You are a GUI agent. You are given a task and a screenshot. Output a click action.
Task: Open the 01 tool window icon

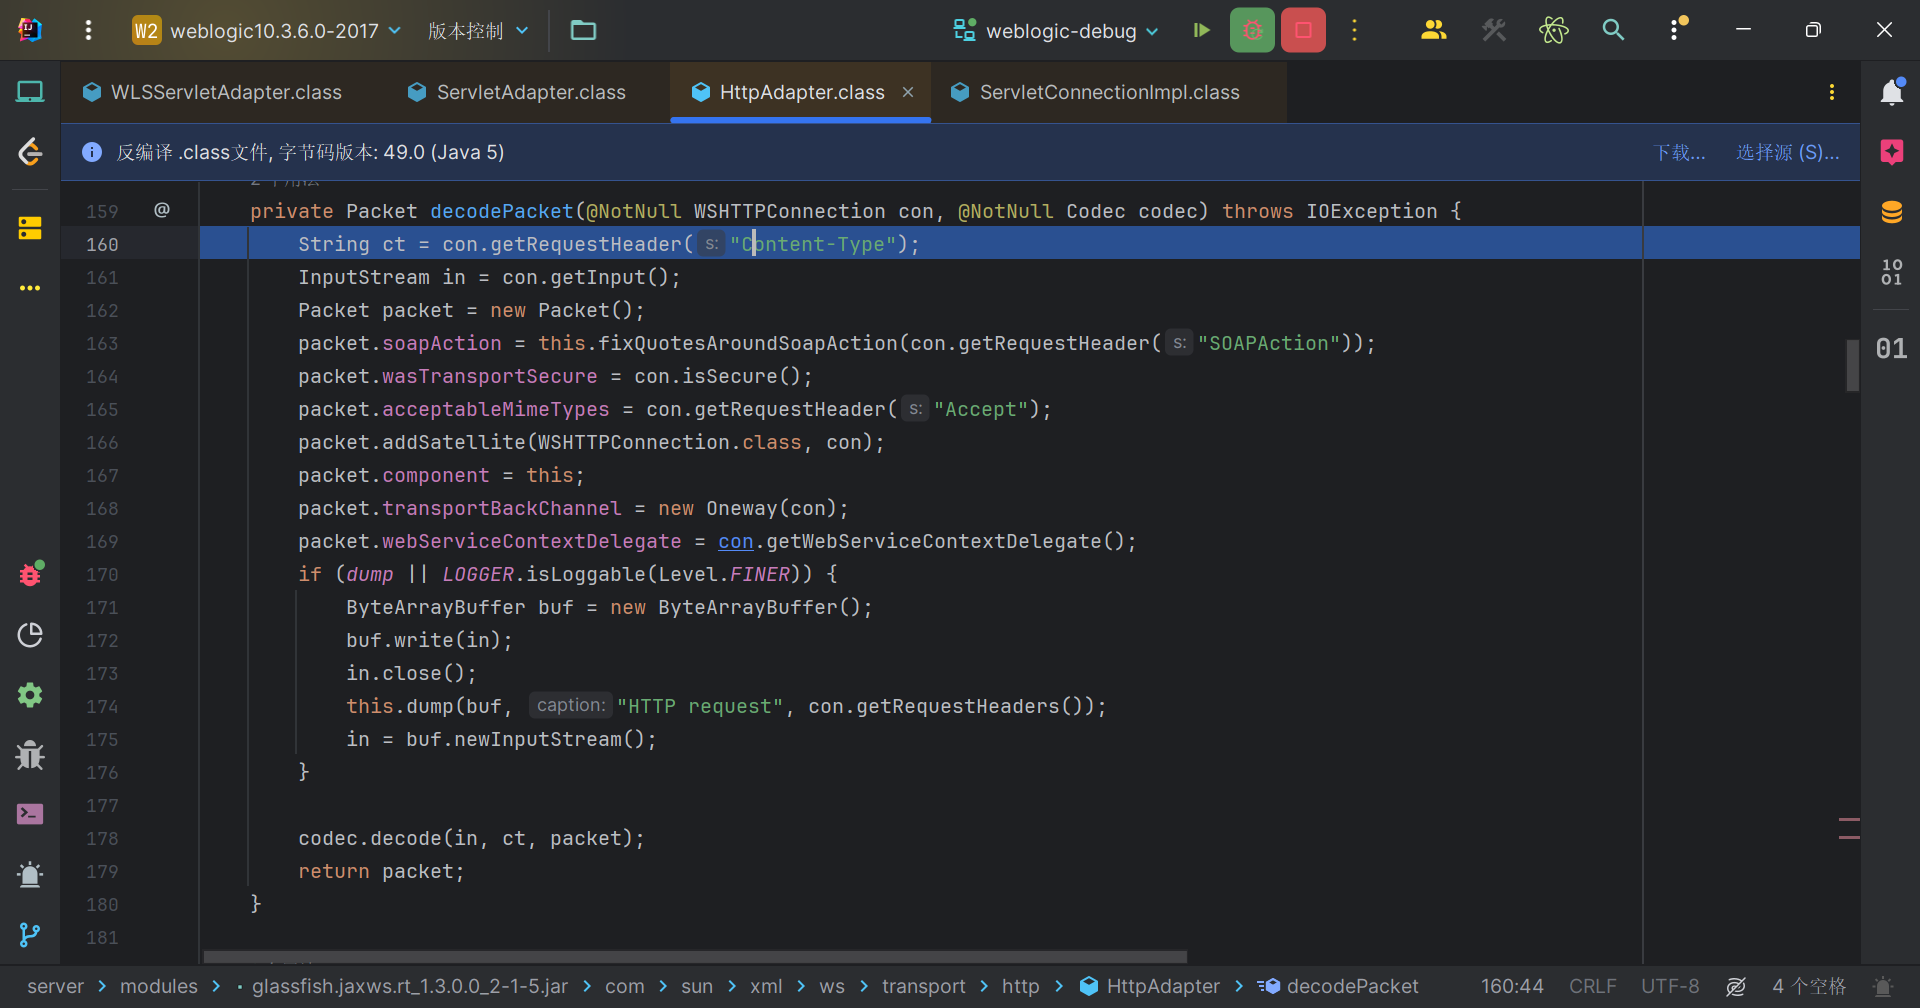click(x=1891, y=348)
